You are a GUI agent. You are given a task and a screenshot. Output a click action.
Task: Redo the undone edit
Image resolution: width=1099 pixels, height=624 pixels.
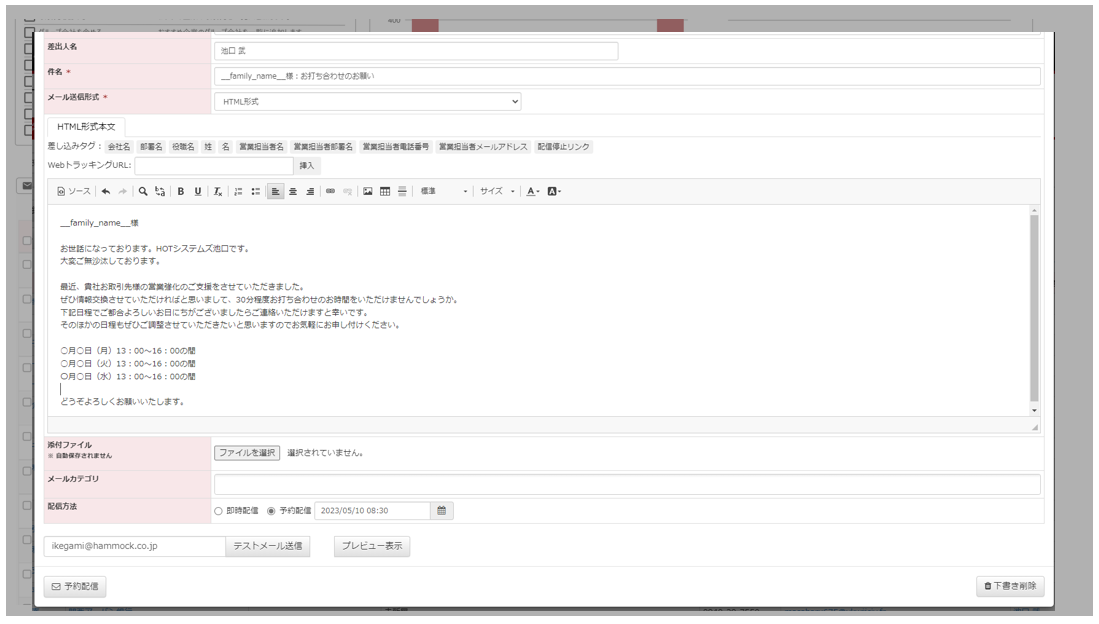click(x=123, y=191)
